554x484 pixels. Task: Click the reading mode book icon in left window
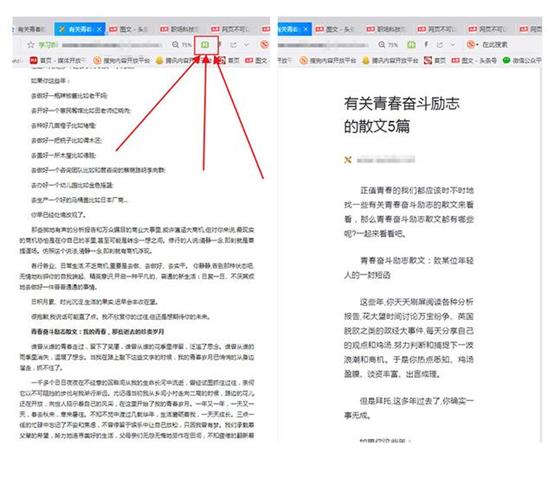pyautogui.click(x=205, y=45)
